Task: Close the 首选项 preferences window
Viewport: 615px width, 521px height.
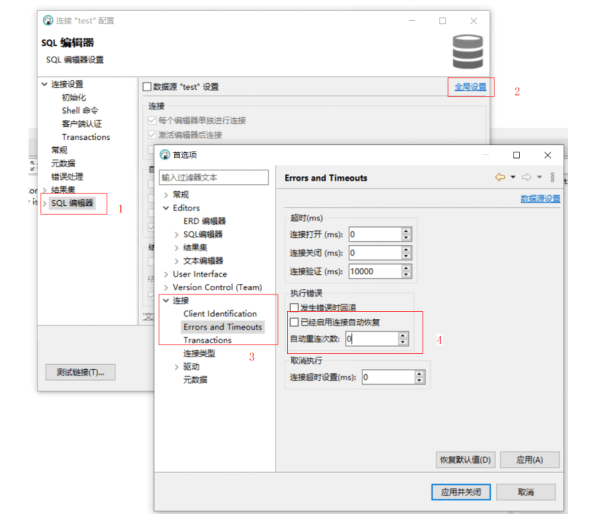Action: pos(548,155)
